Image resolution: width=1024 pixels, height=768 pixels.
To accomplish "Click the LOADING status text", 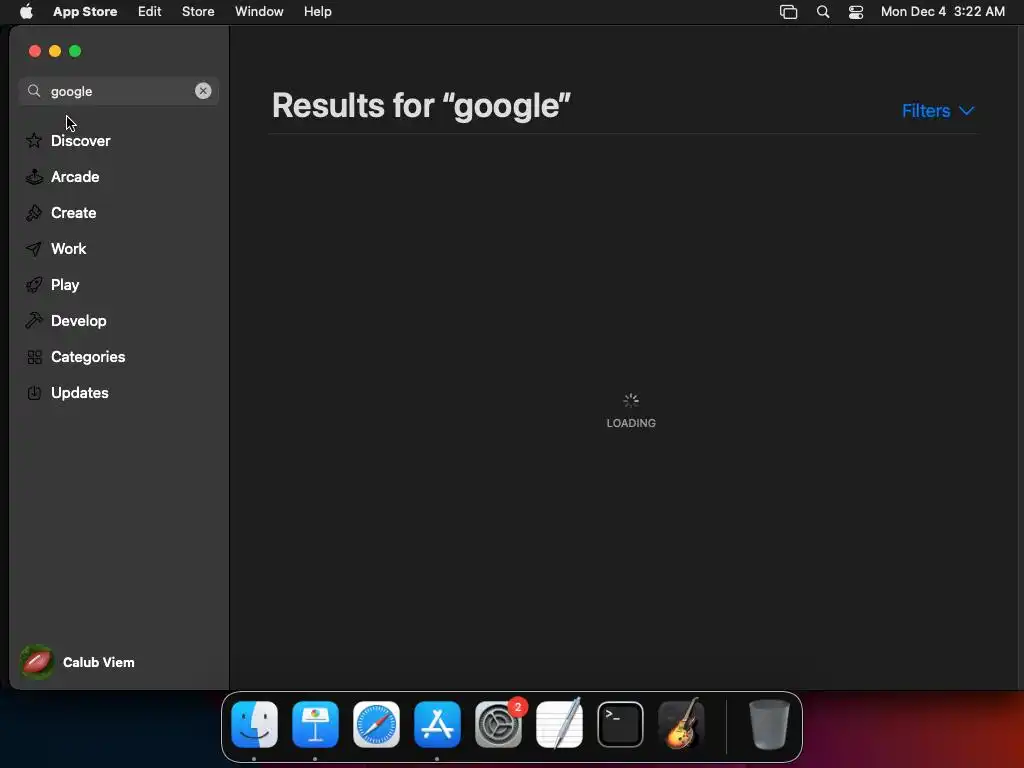I will pos(631,423).
